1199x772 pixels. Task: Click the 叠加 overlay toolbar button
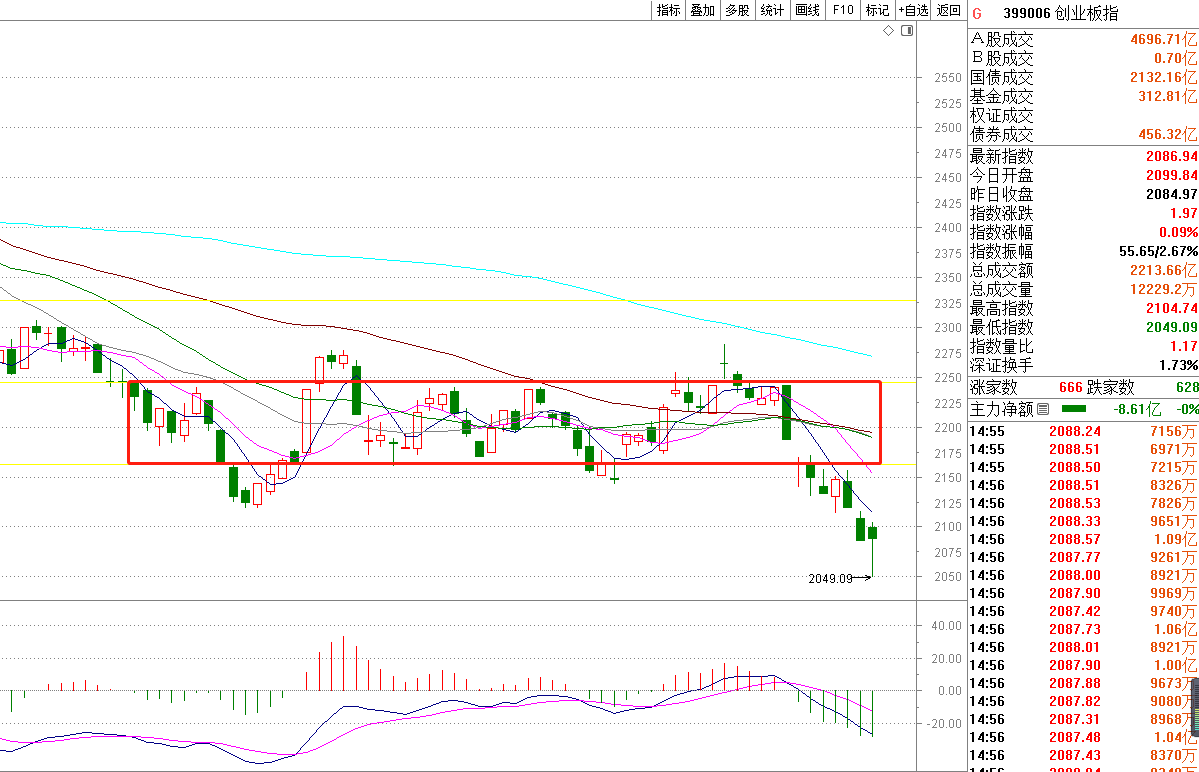coord(702,10)
